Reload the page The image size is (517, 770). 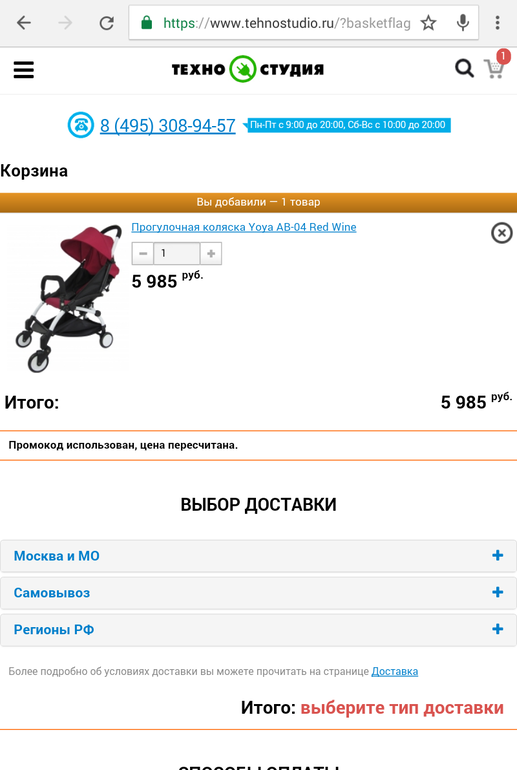pos(107,23)
